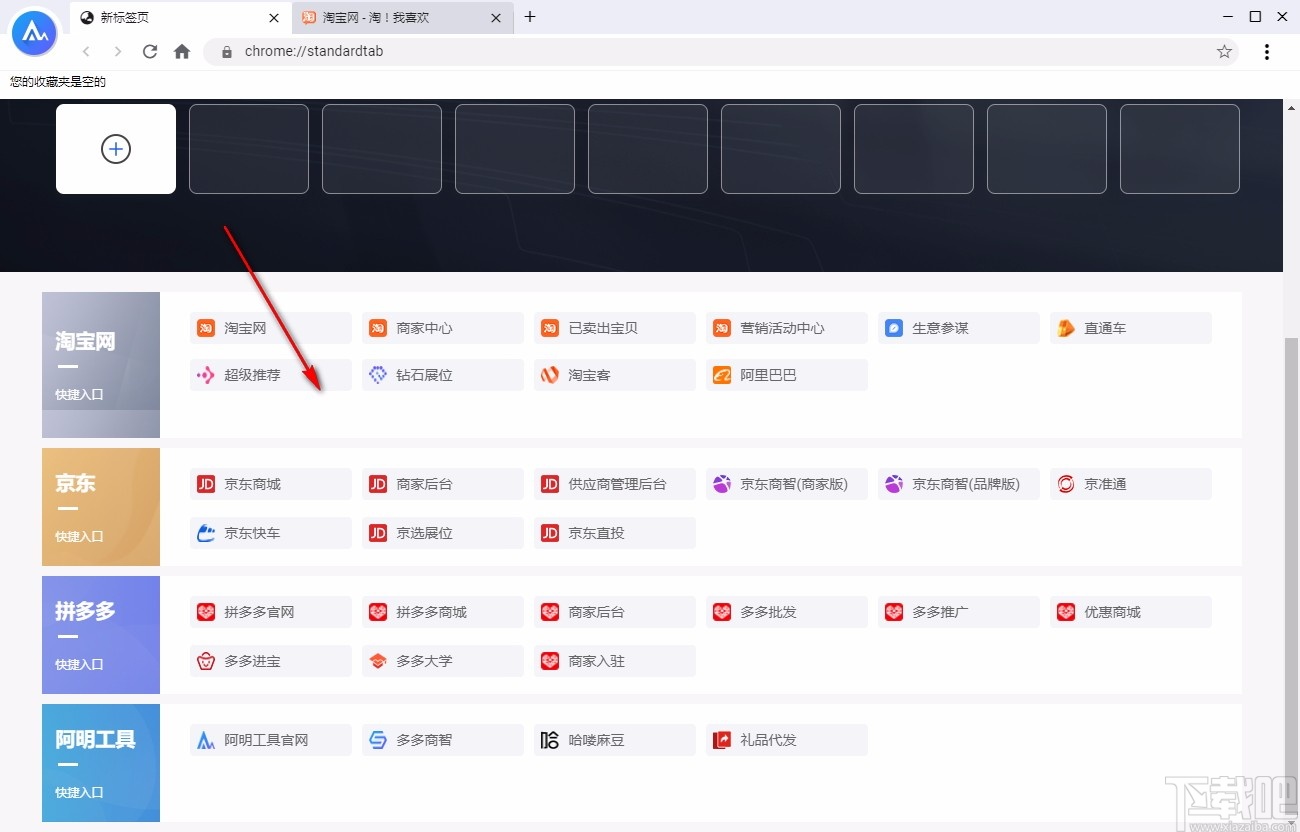Open 营销活动中心 shortcut

(787, 328)
